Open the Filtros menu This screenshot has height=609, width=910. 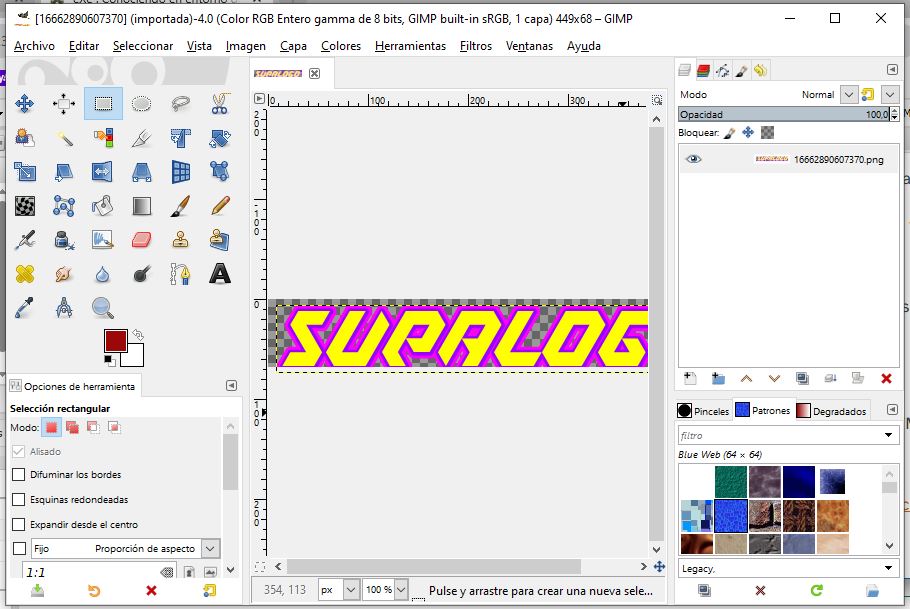[x=475, y=46]
